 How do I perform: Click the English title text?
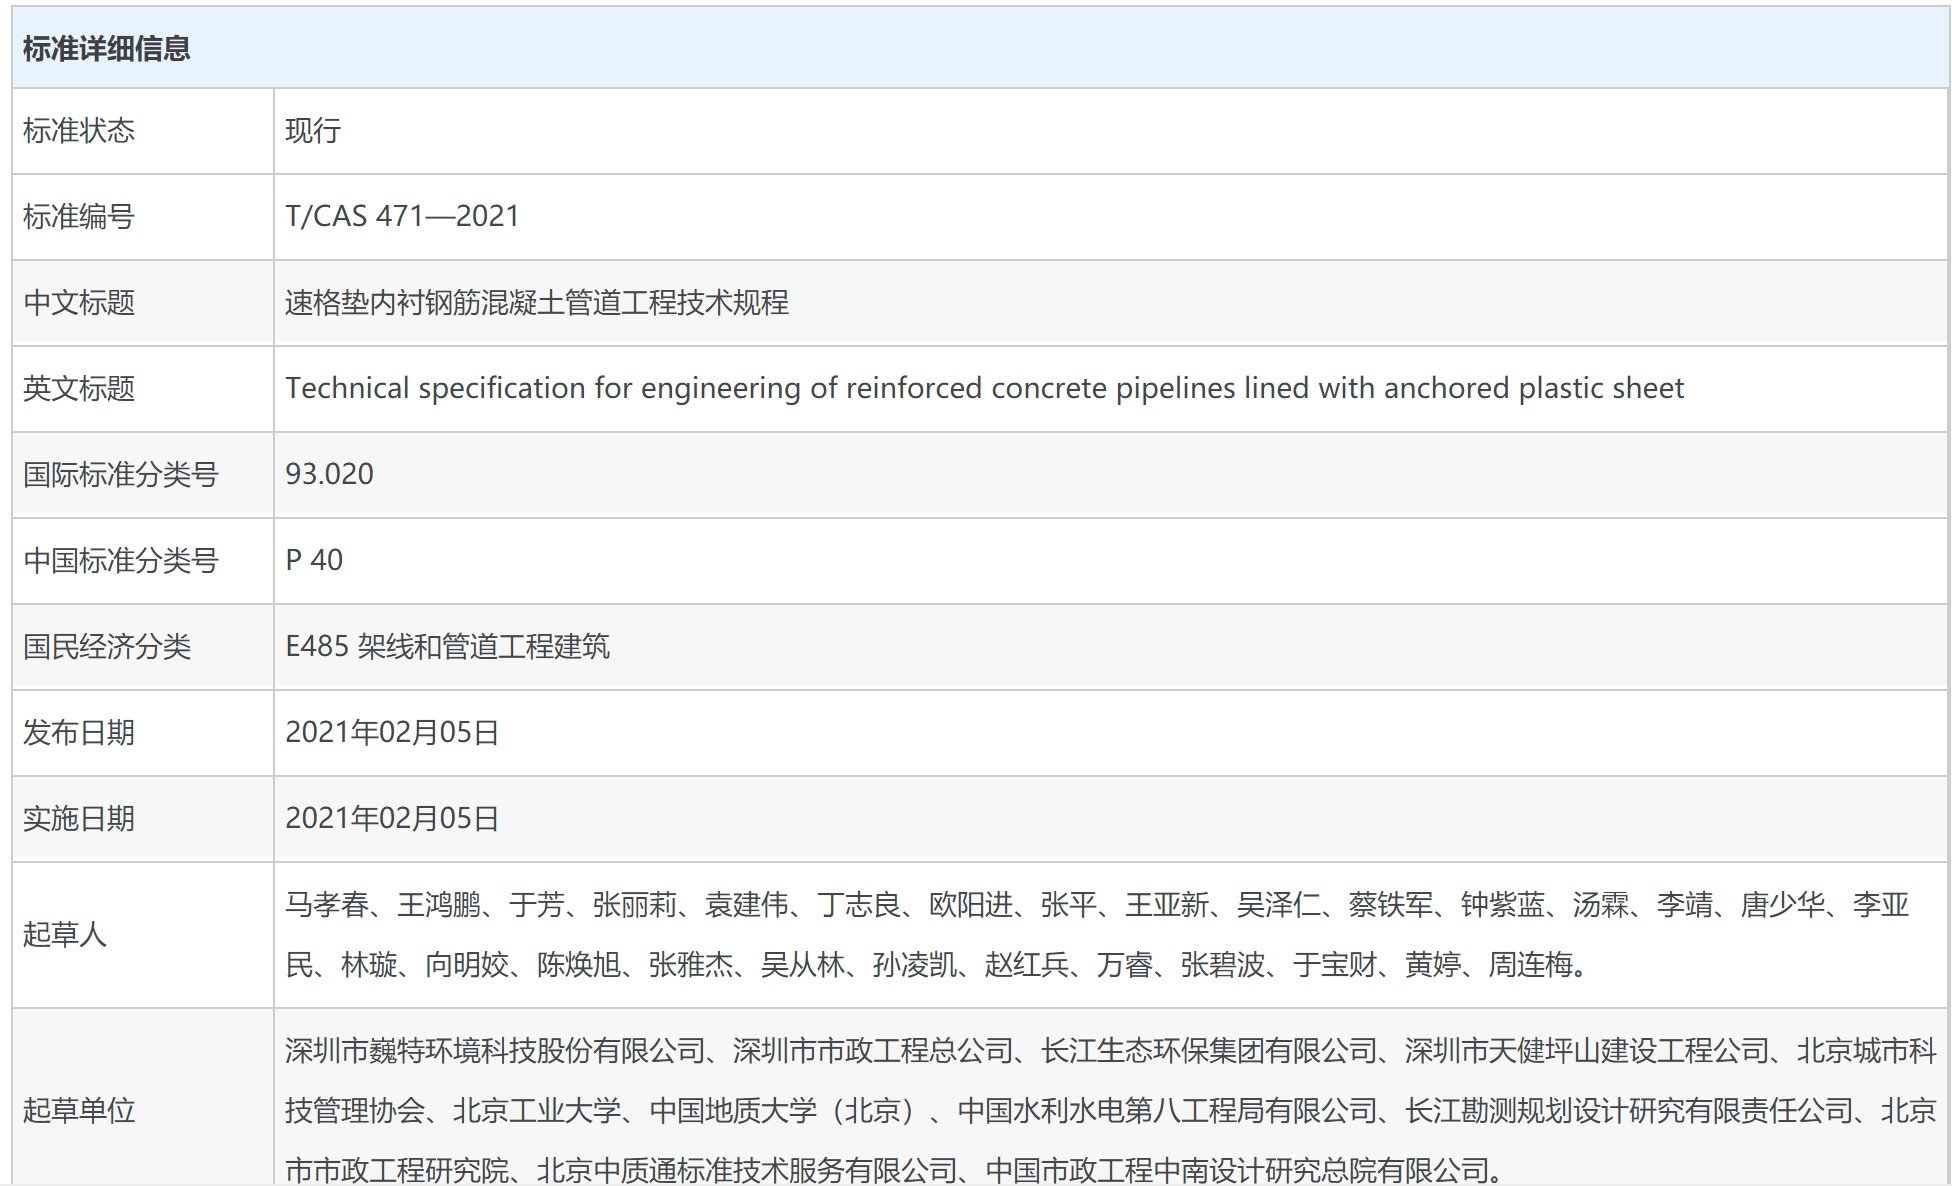click(x=984, y=388)
